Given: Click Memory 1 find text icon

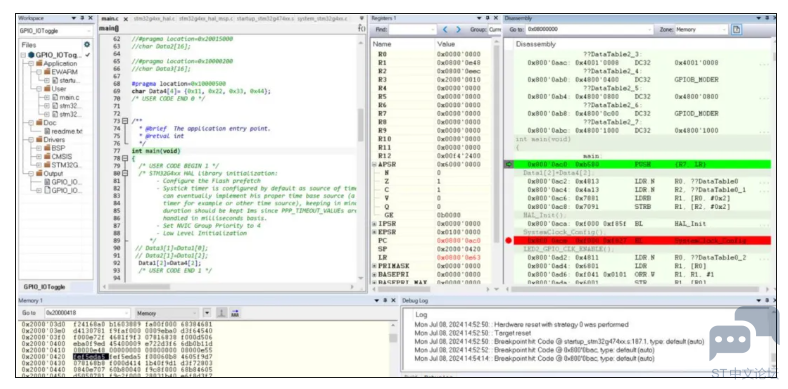Looking at the screenshot, I should [235, 313].
